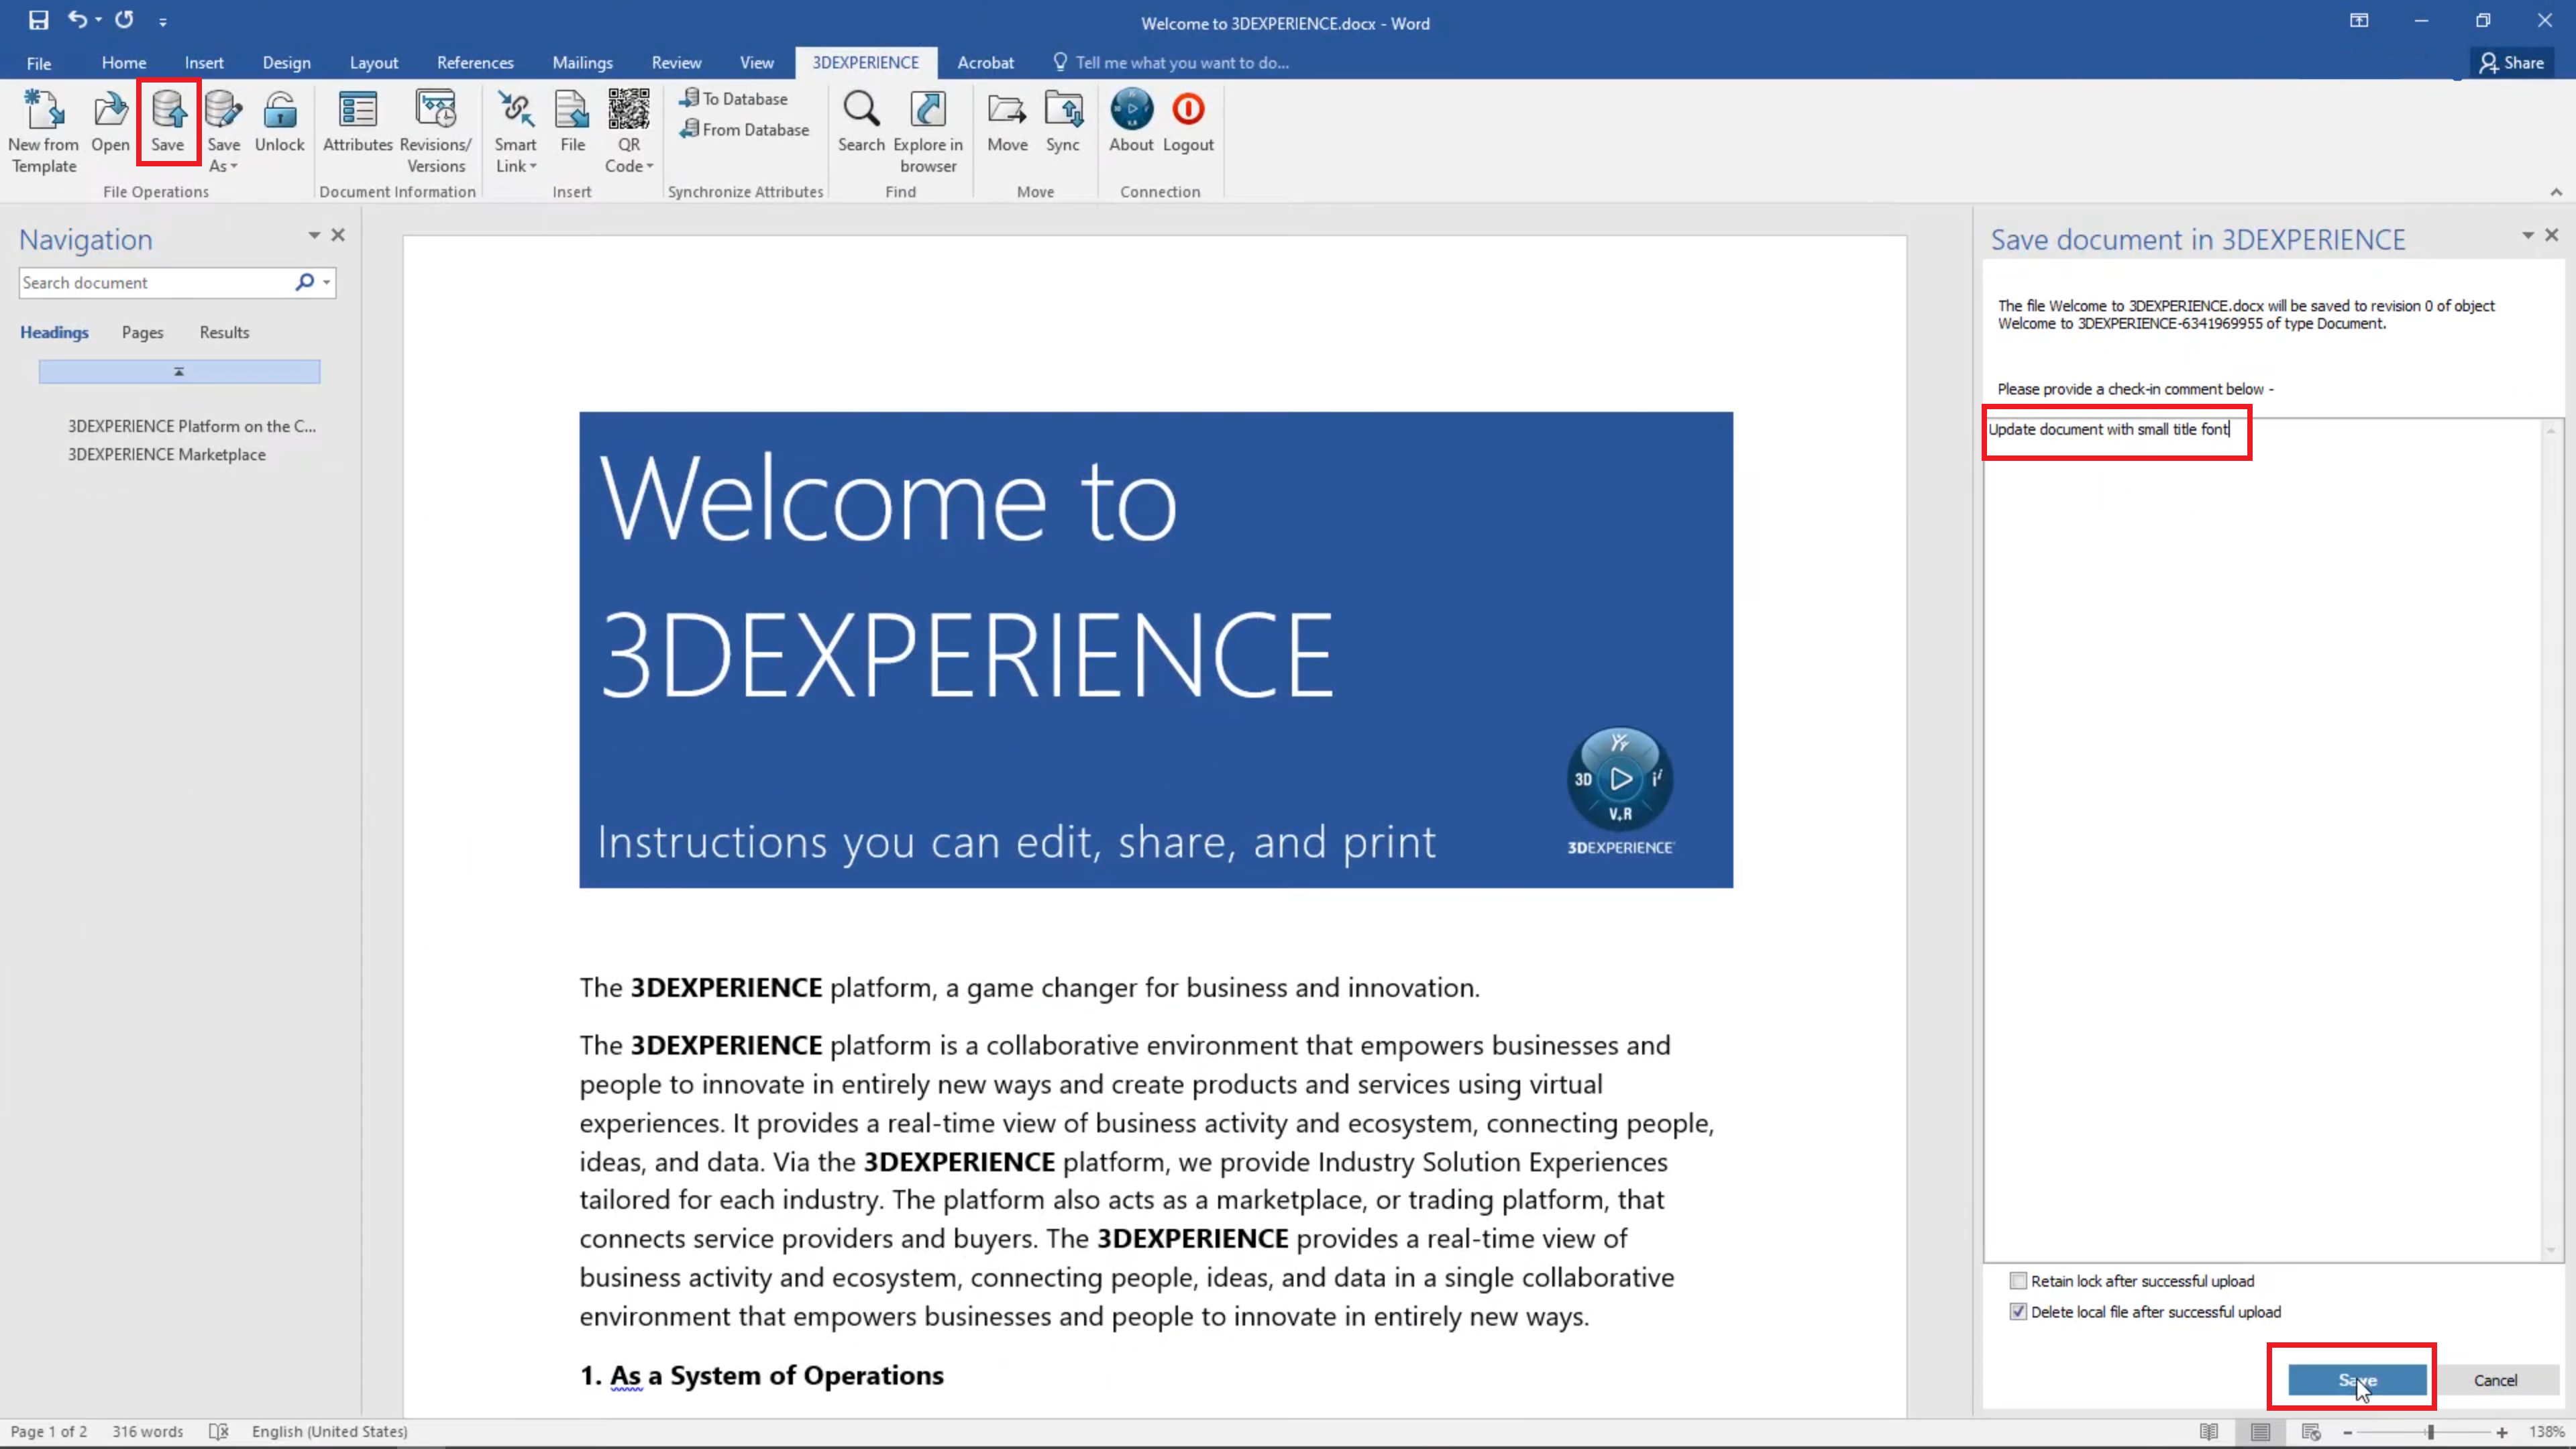Click the 316 words count
This screenshot has height=1449, width=2576.
[147, 1432]
